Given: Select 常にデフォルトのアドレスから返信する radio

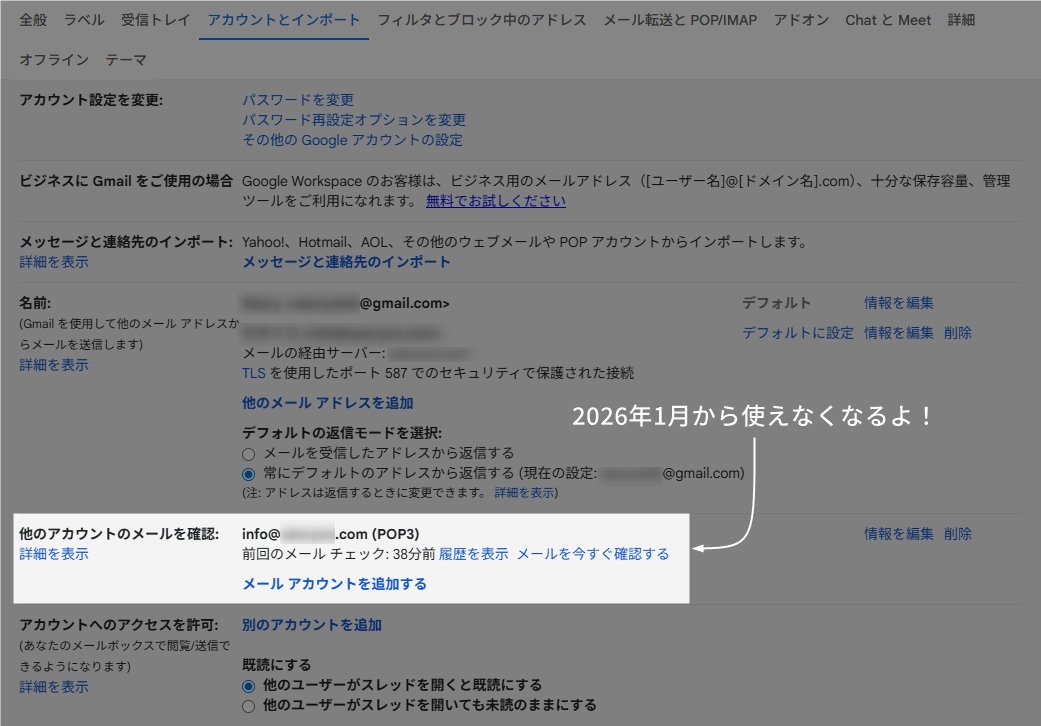Looking at the screenshot, I should coord(248,474).
